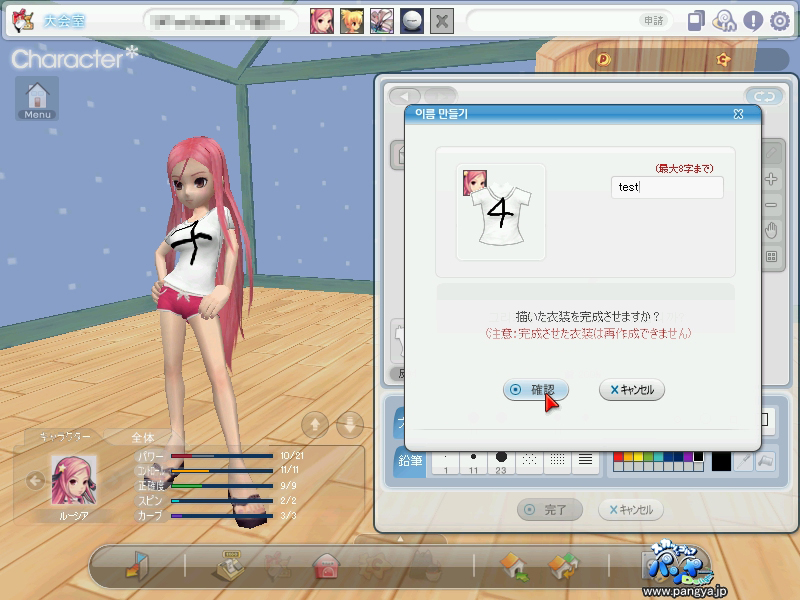
Task: Open the cash register shop icon
Action: (231, 566)
